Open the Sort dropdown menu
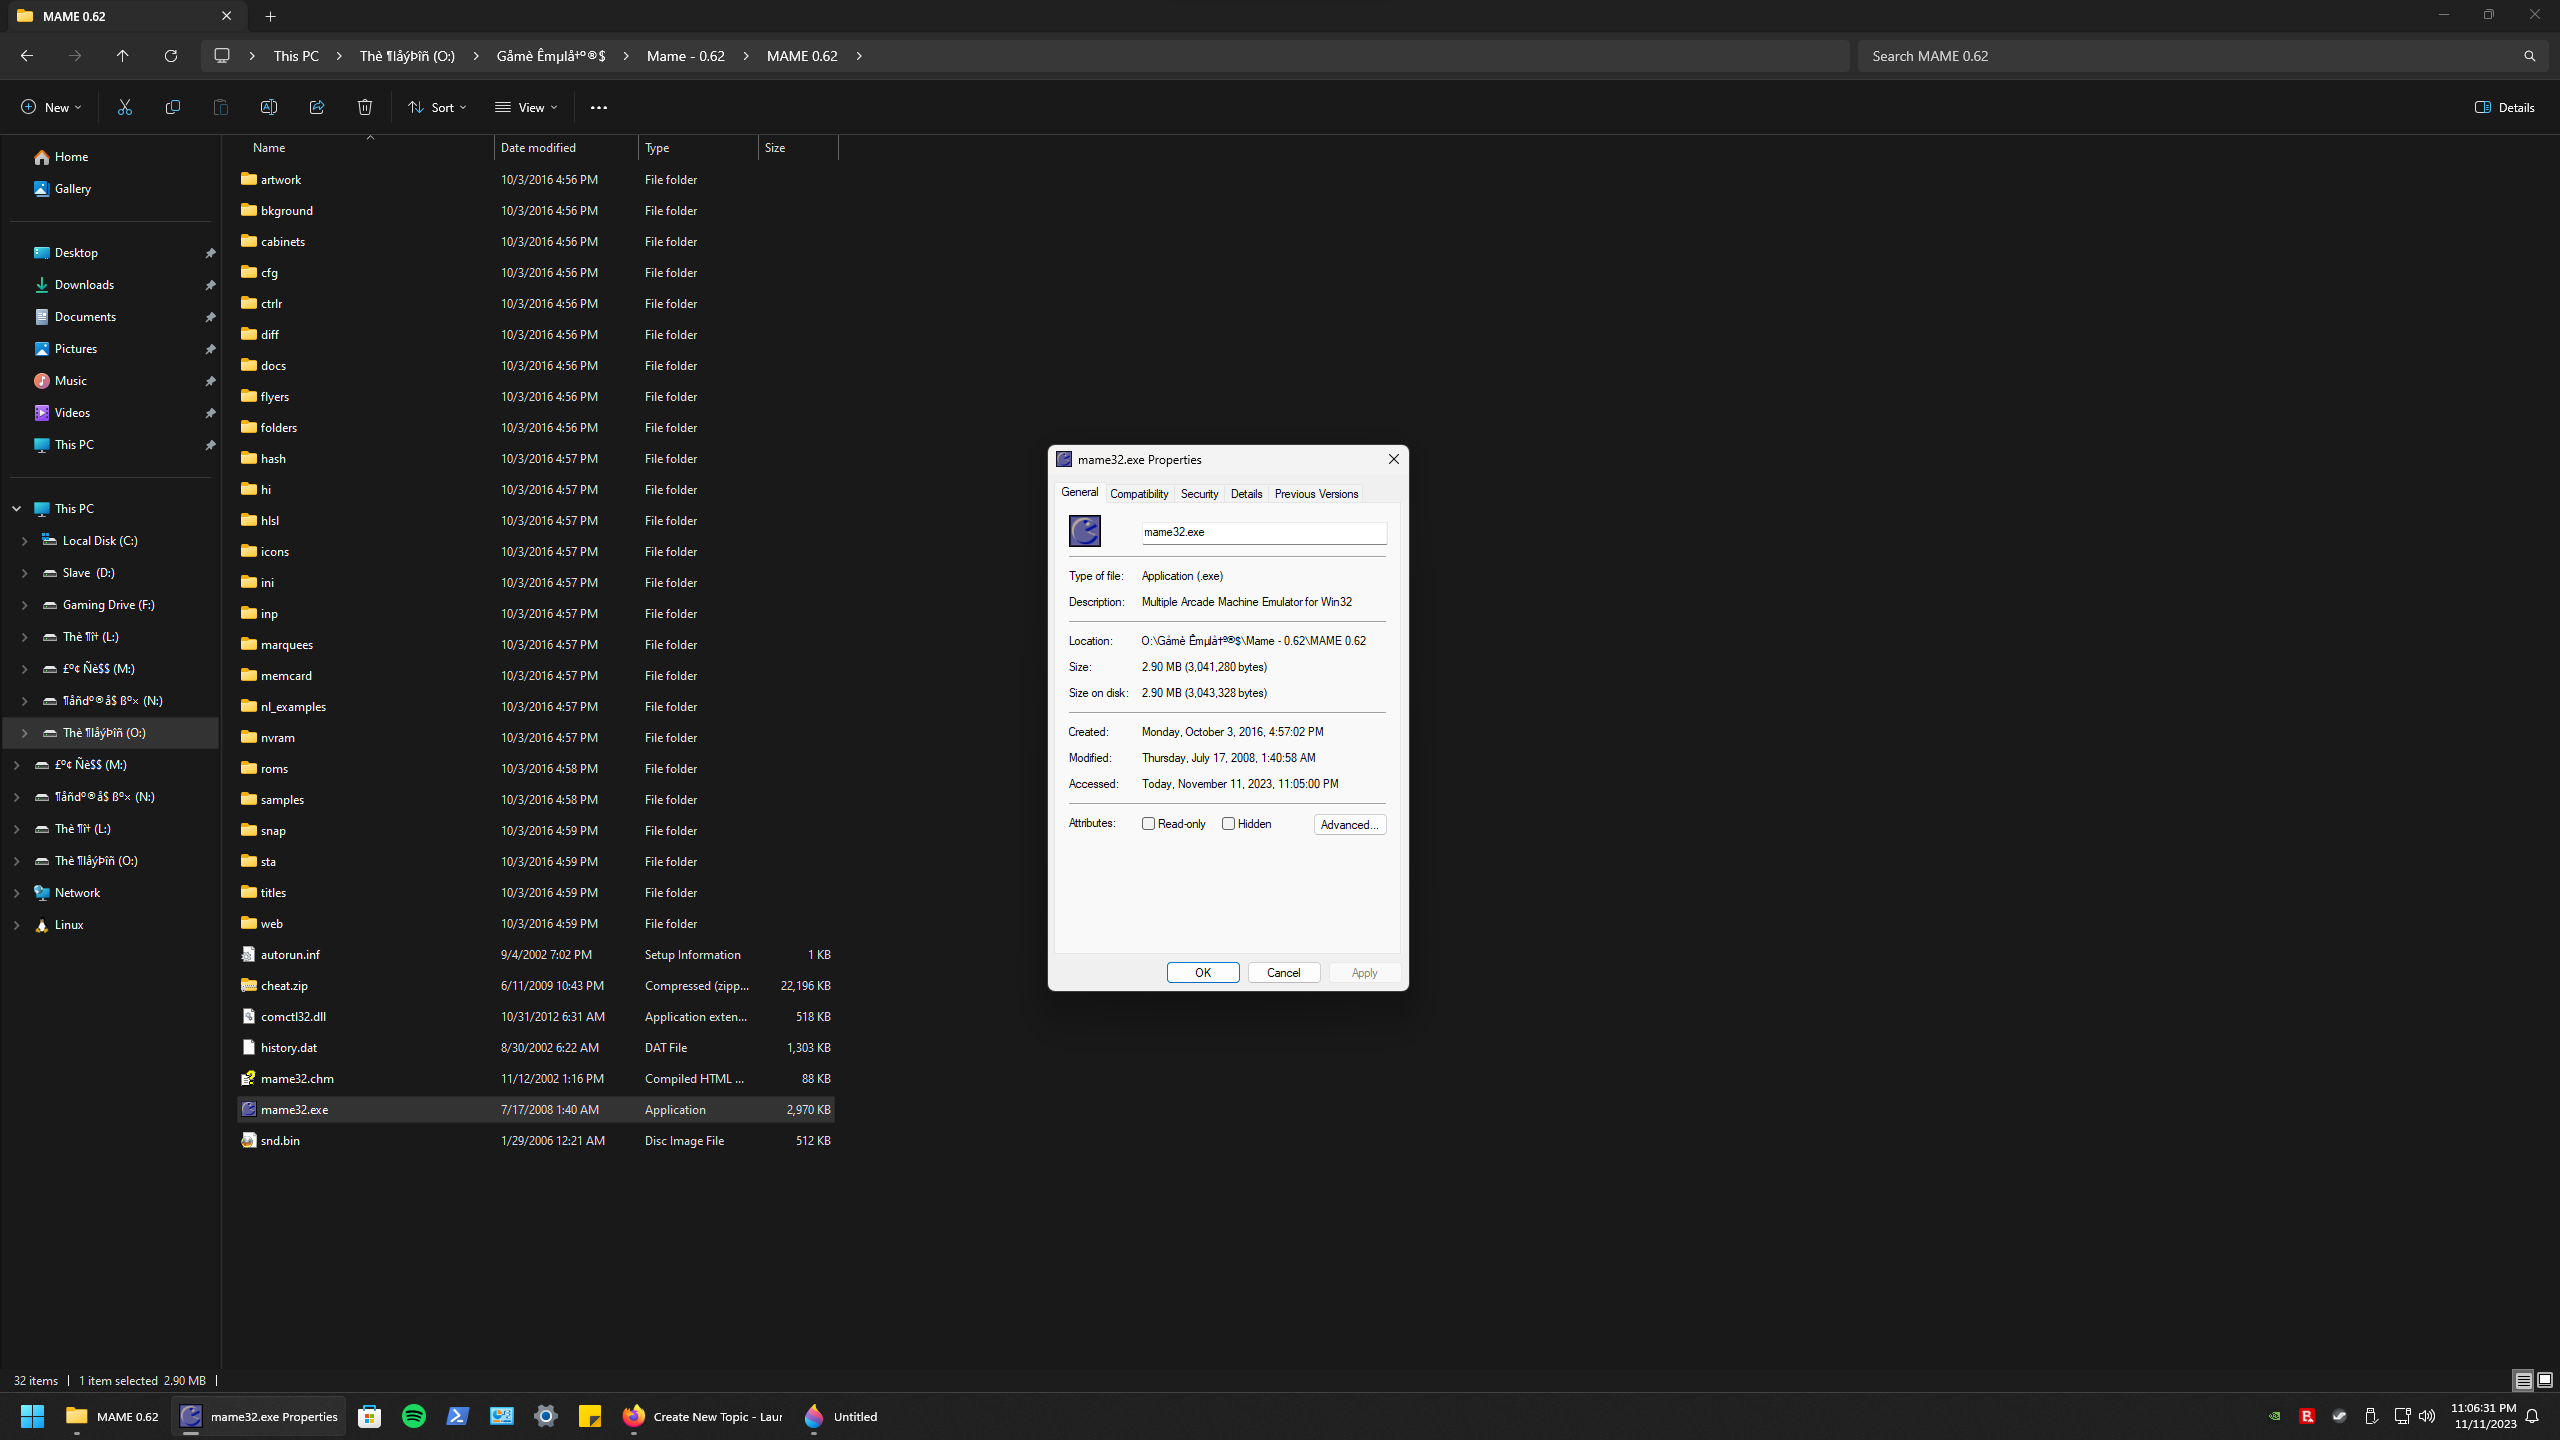Image resolution: width=2560 pixels, height=1440 pixels. (437, 107)
